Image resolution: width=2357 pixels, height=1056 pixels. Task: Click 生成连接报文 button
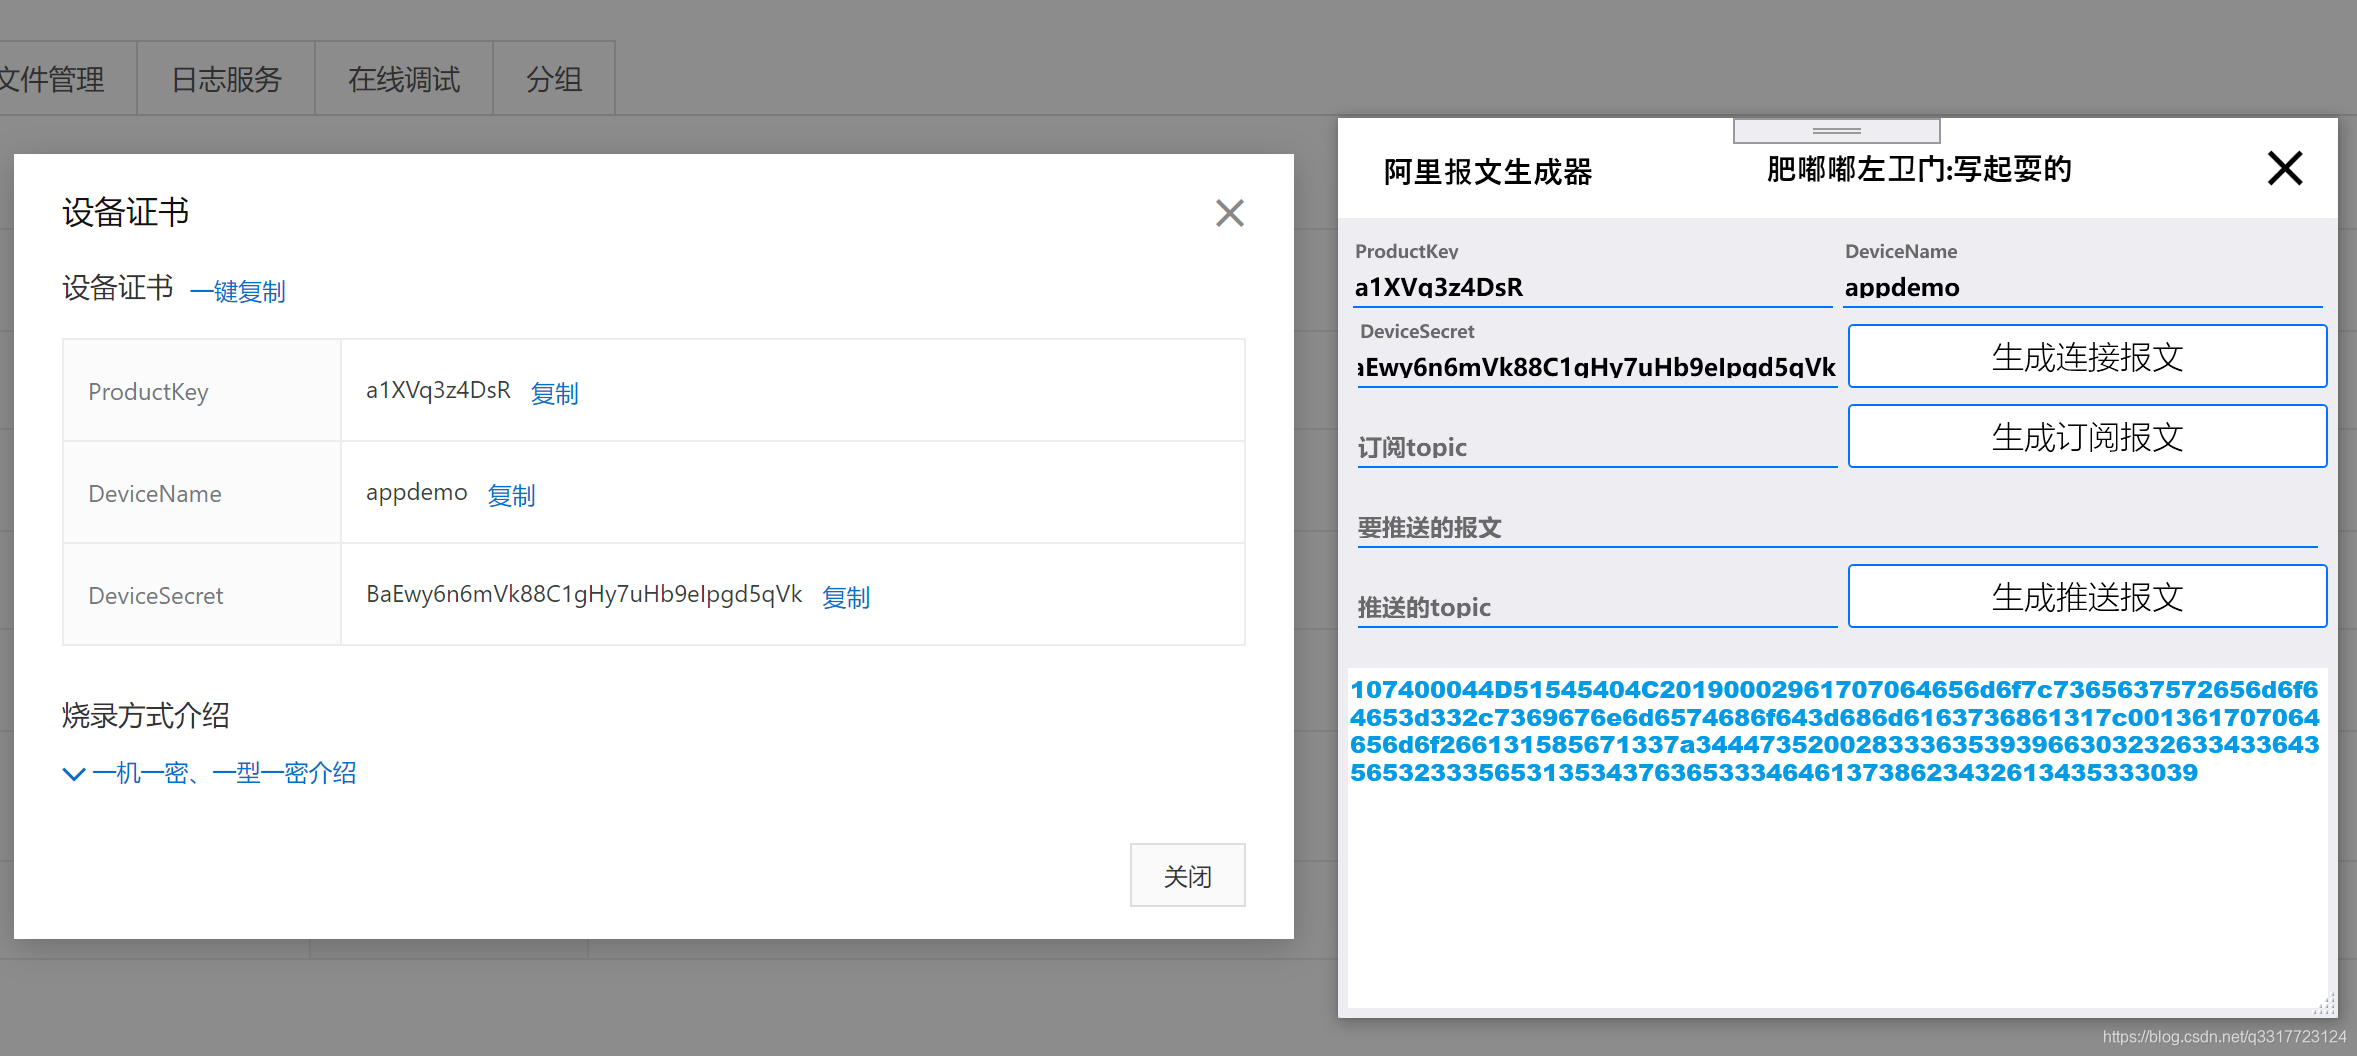tap(2087, 356)
